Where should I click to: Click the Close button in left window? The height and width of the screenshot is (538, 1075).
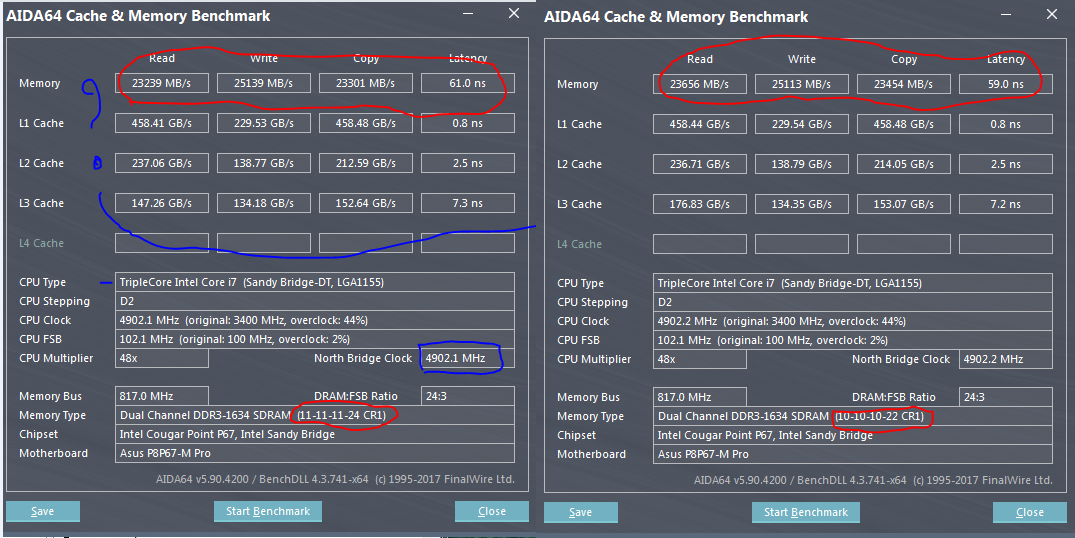point(491,511)
